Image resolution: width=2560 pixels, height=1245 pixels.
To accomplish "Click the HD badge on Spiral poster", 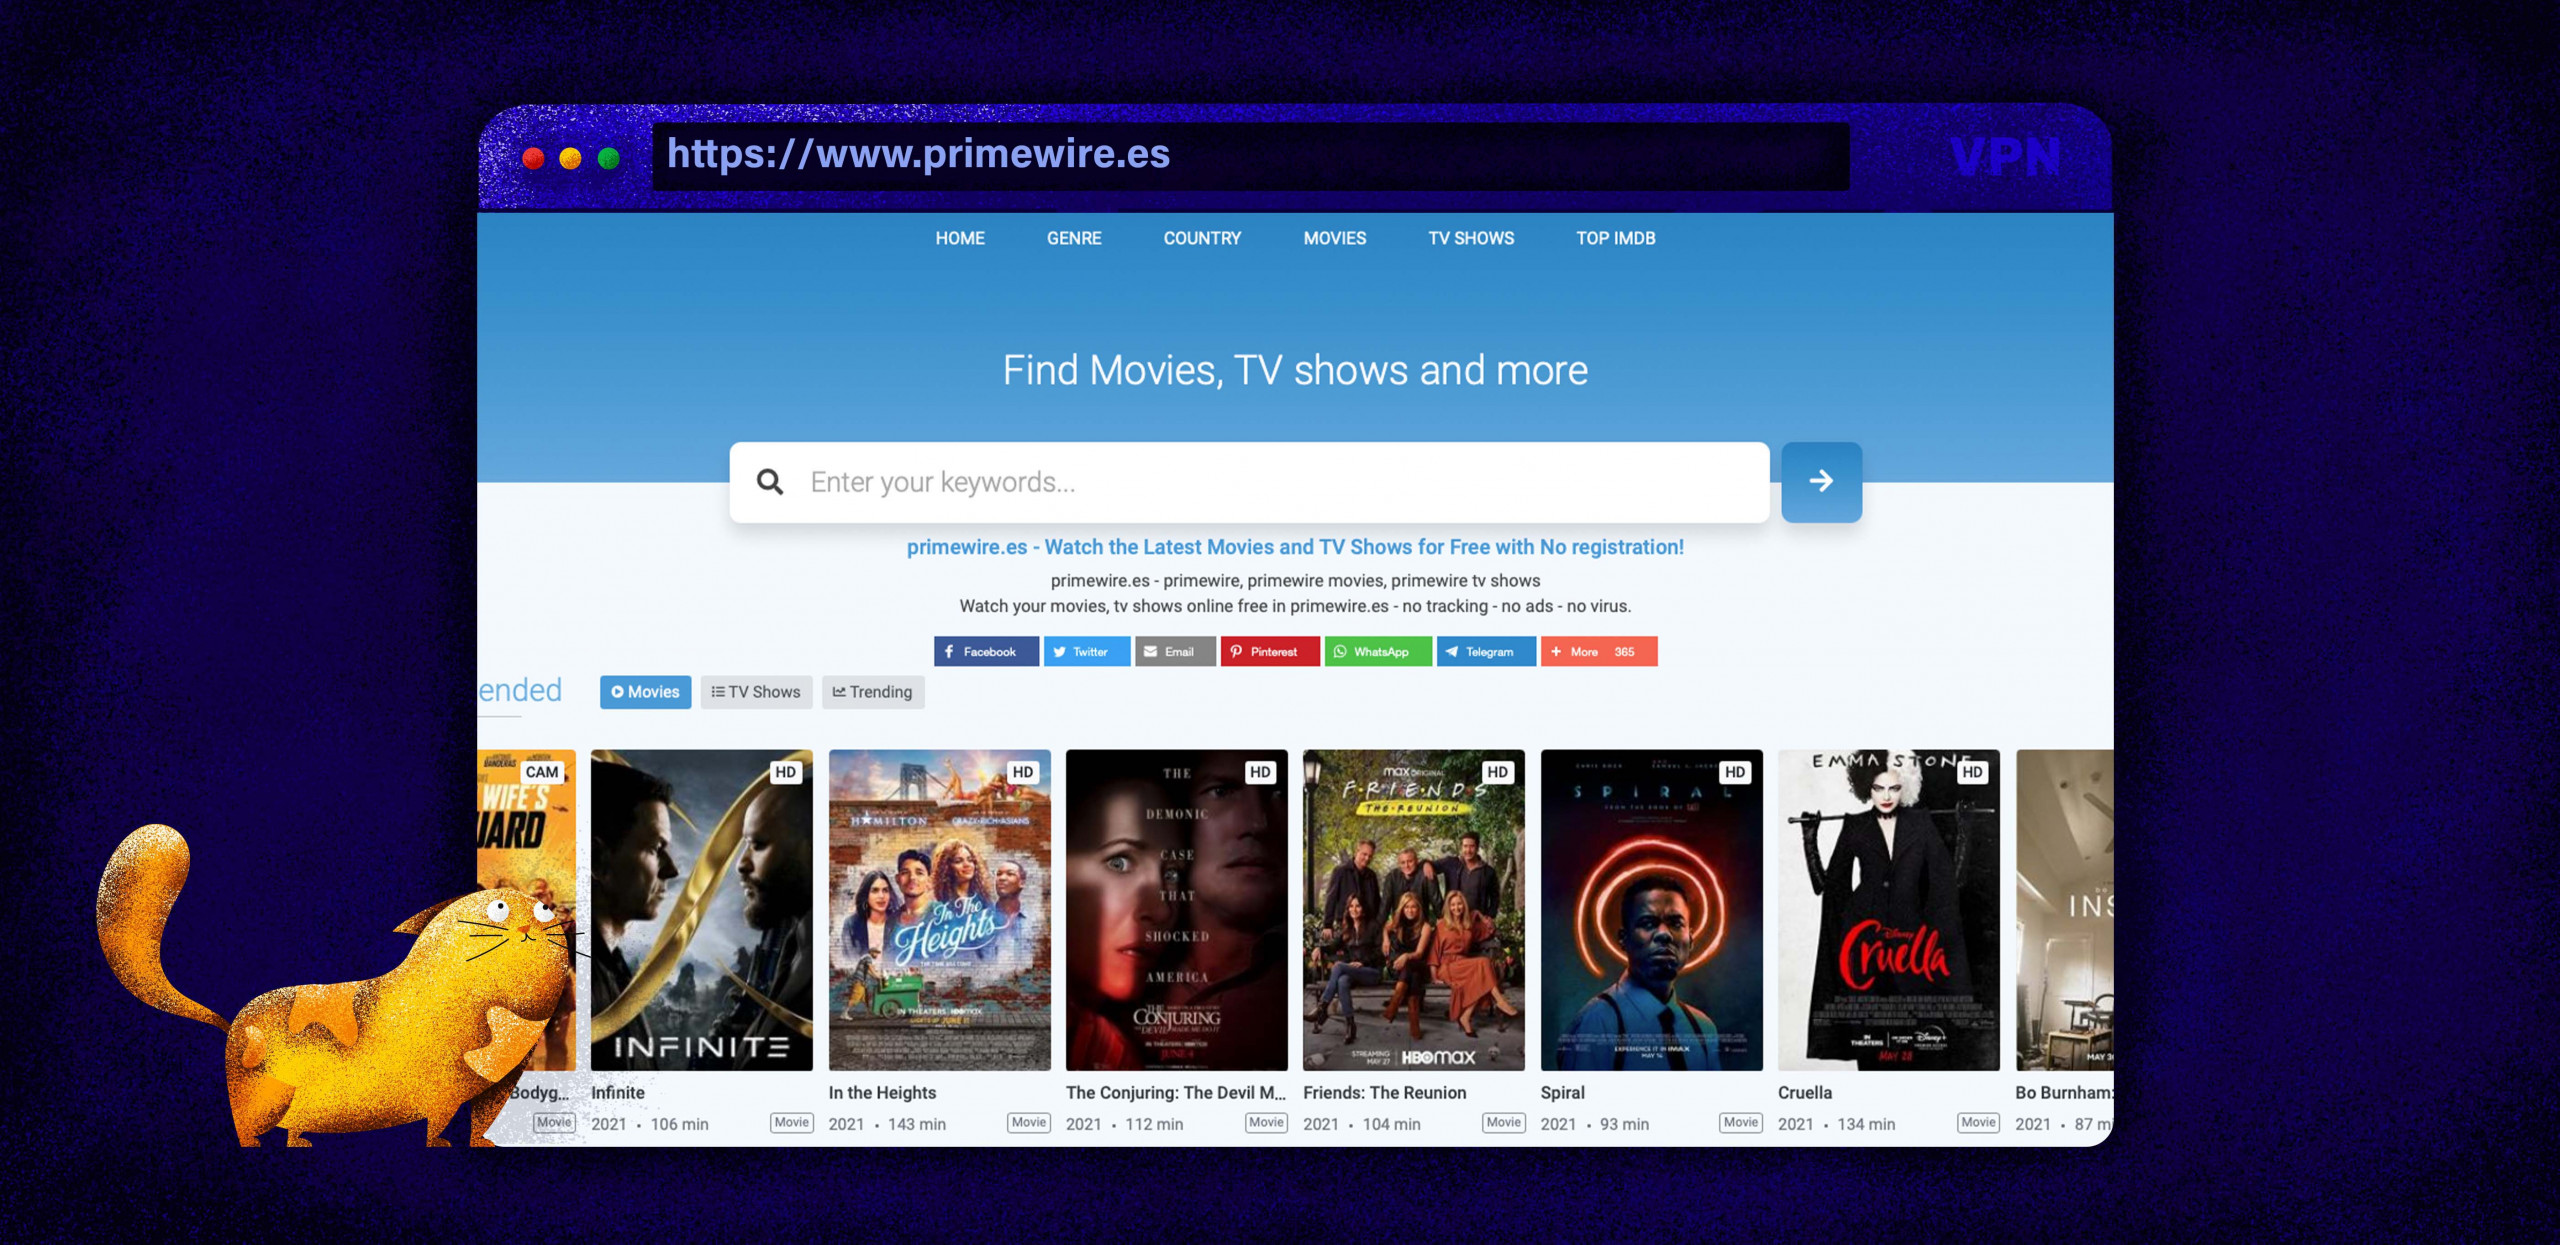I will click(1735, 772).
